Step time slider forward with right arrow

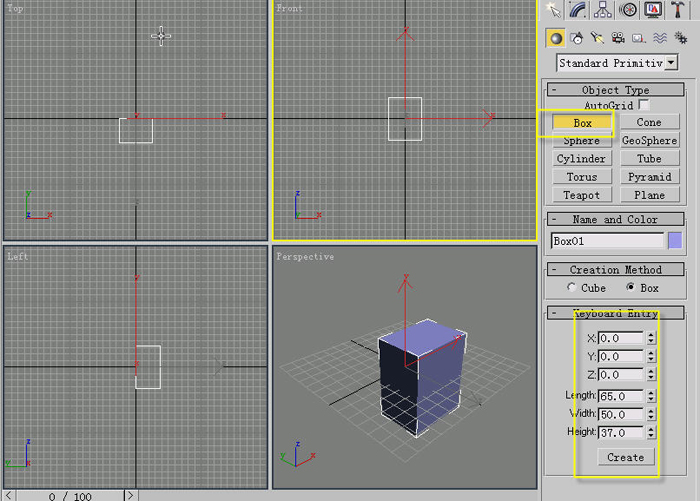130,496
